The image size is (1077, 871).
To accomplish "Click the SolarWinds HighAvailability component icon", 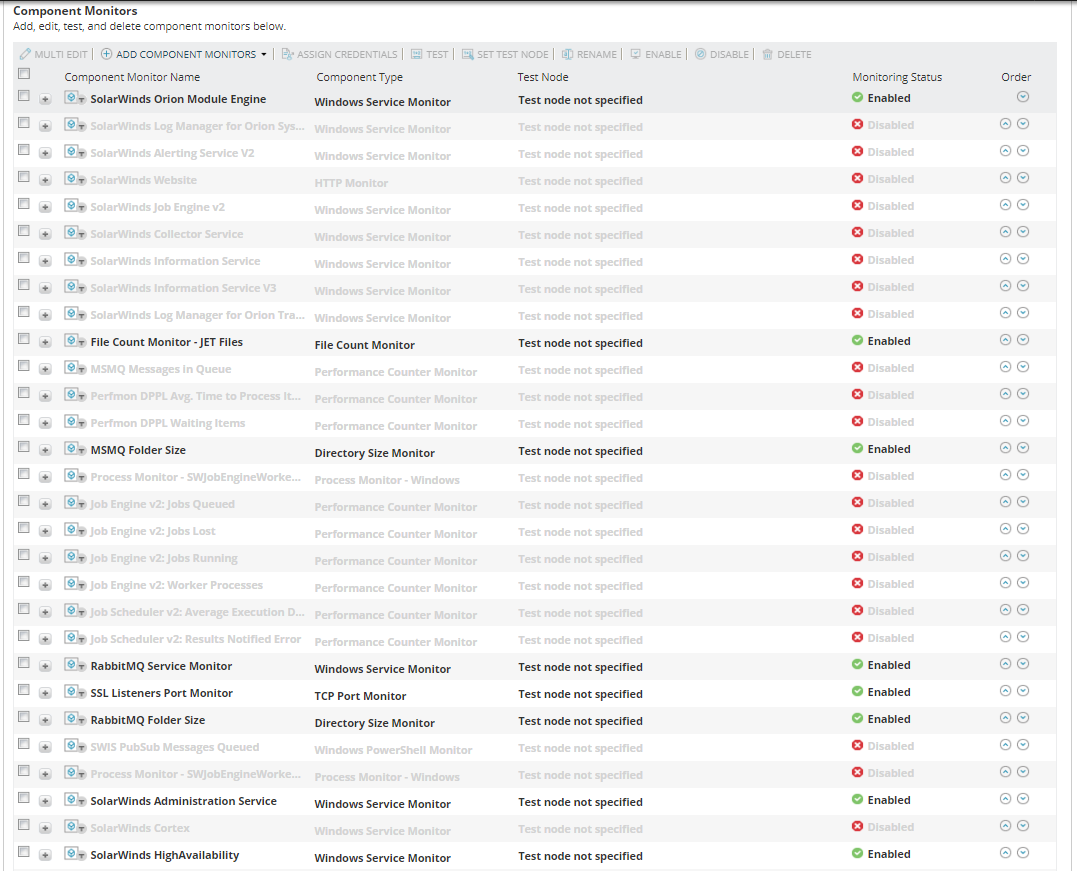I will point(74,854).
